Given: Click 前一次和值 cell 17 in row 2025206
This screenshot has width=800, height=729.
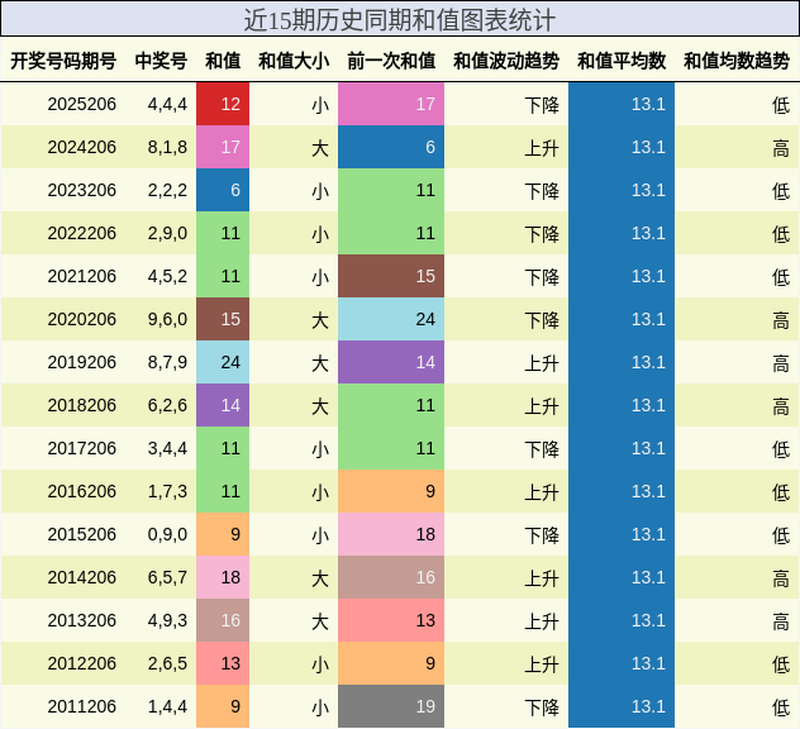Looking at the screenshot, I should pyautogui.click(x=391, y=104).
